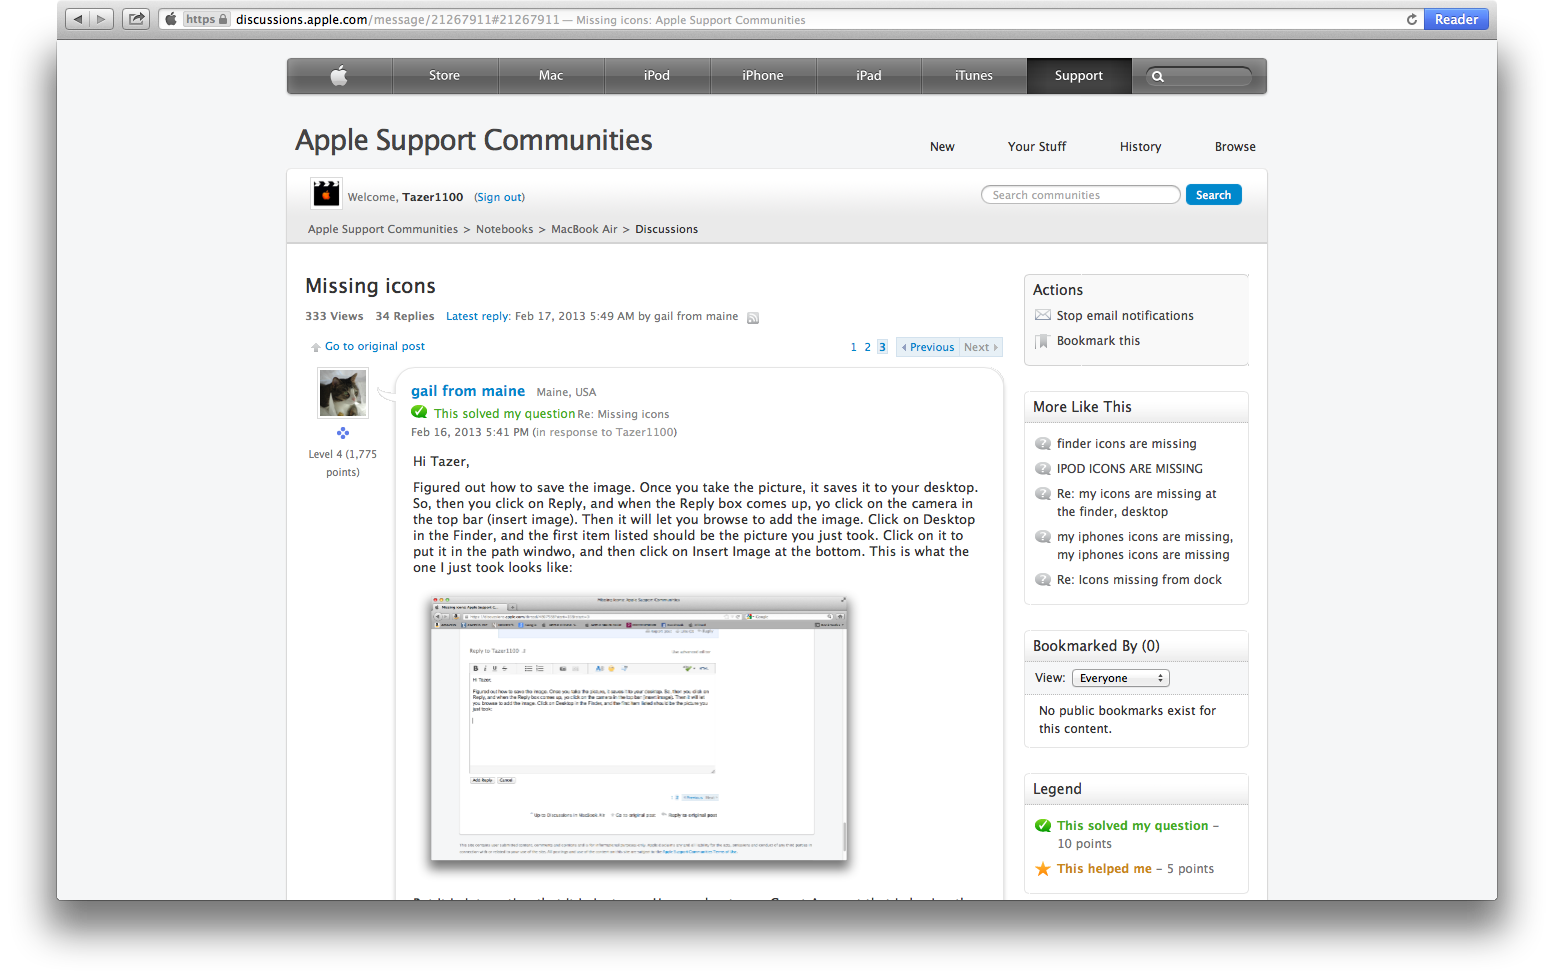Open the MacBook Air breadcrumb link
Viewport: 1554px width, 979px height.
point(584,230)
